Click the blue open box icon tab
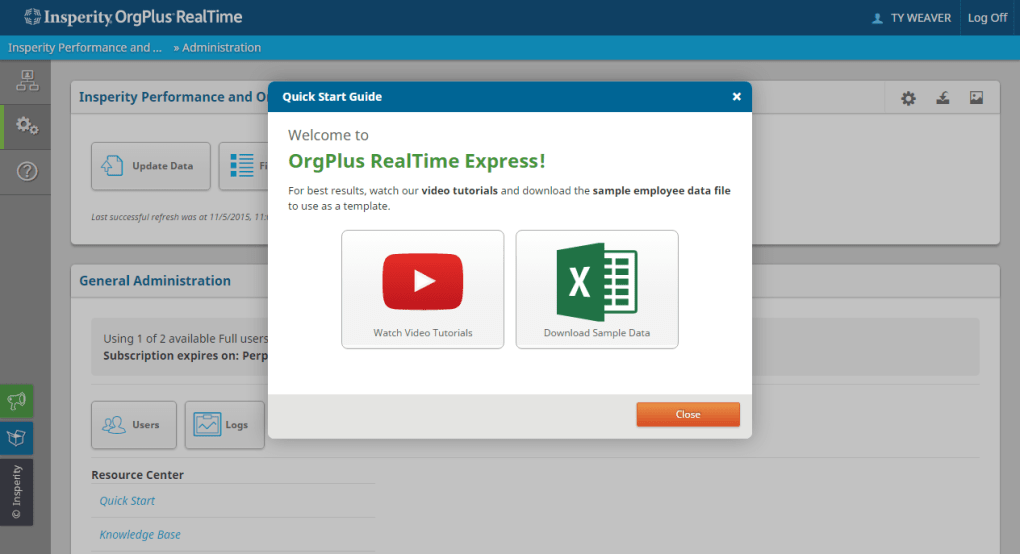This screenshot has height=554, width=1020. click(17, 438)
